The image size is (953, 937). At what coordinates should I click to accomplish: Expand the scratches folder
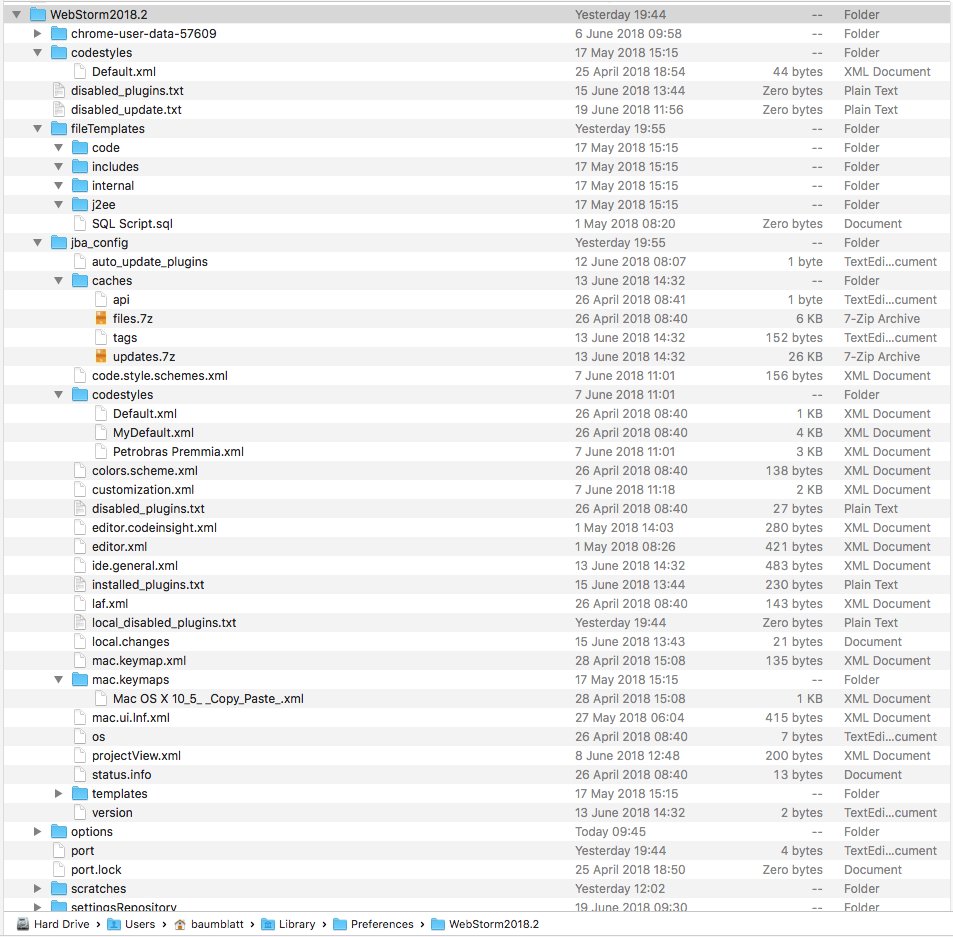click(x=38, y=888)
